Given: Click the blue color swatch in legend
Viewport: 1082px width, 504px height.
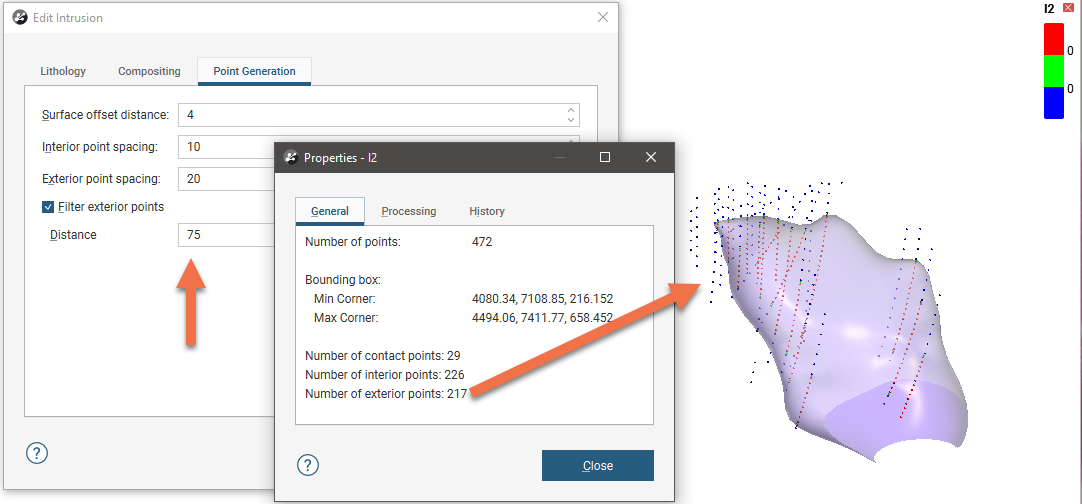Looking at the screenshot, I should click(x=1053, y=102).
